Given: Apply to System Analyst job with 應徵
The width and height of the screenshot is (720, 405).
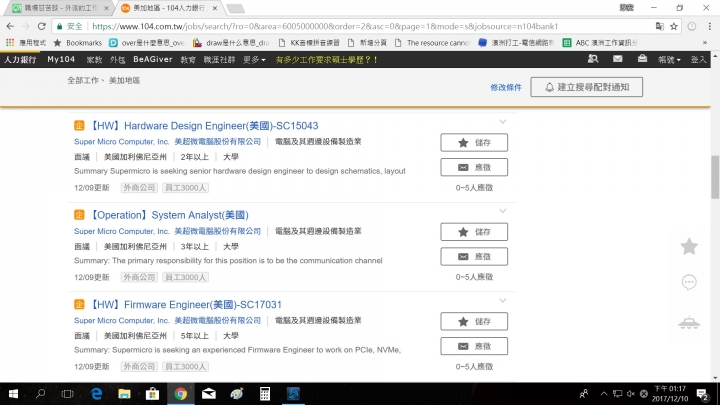Looking at the screenshot, I should [x=474, y=256].
